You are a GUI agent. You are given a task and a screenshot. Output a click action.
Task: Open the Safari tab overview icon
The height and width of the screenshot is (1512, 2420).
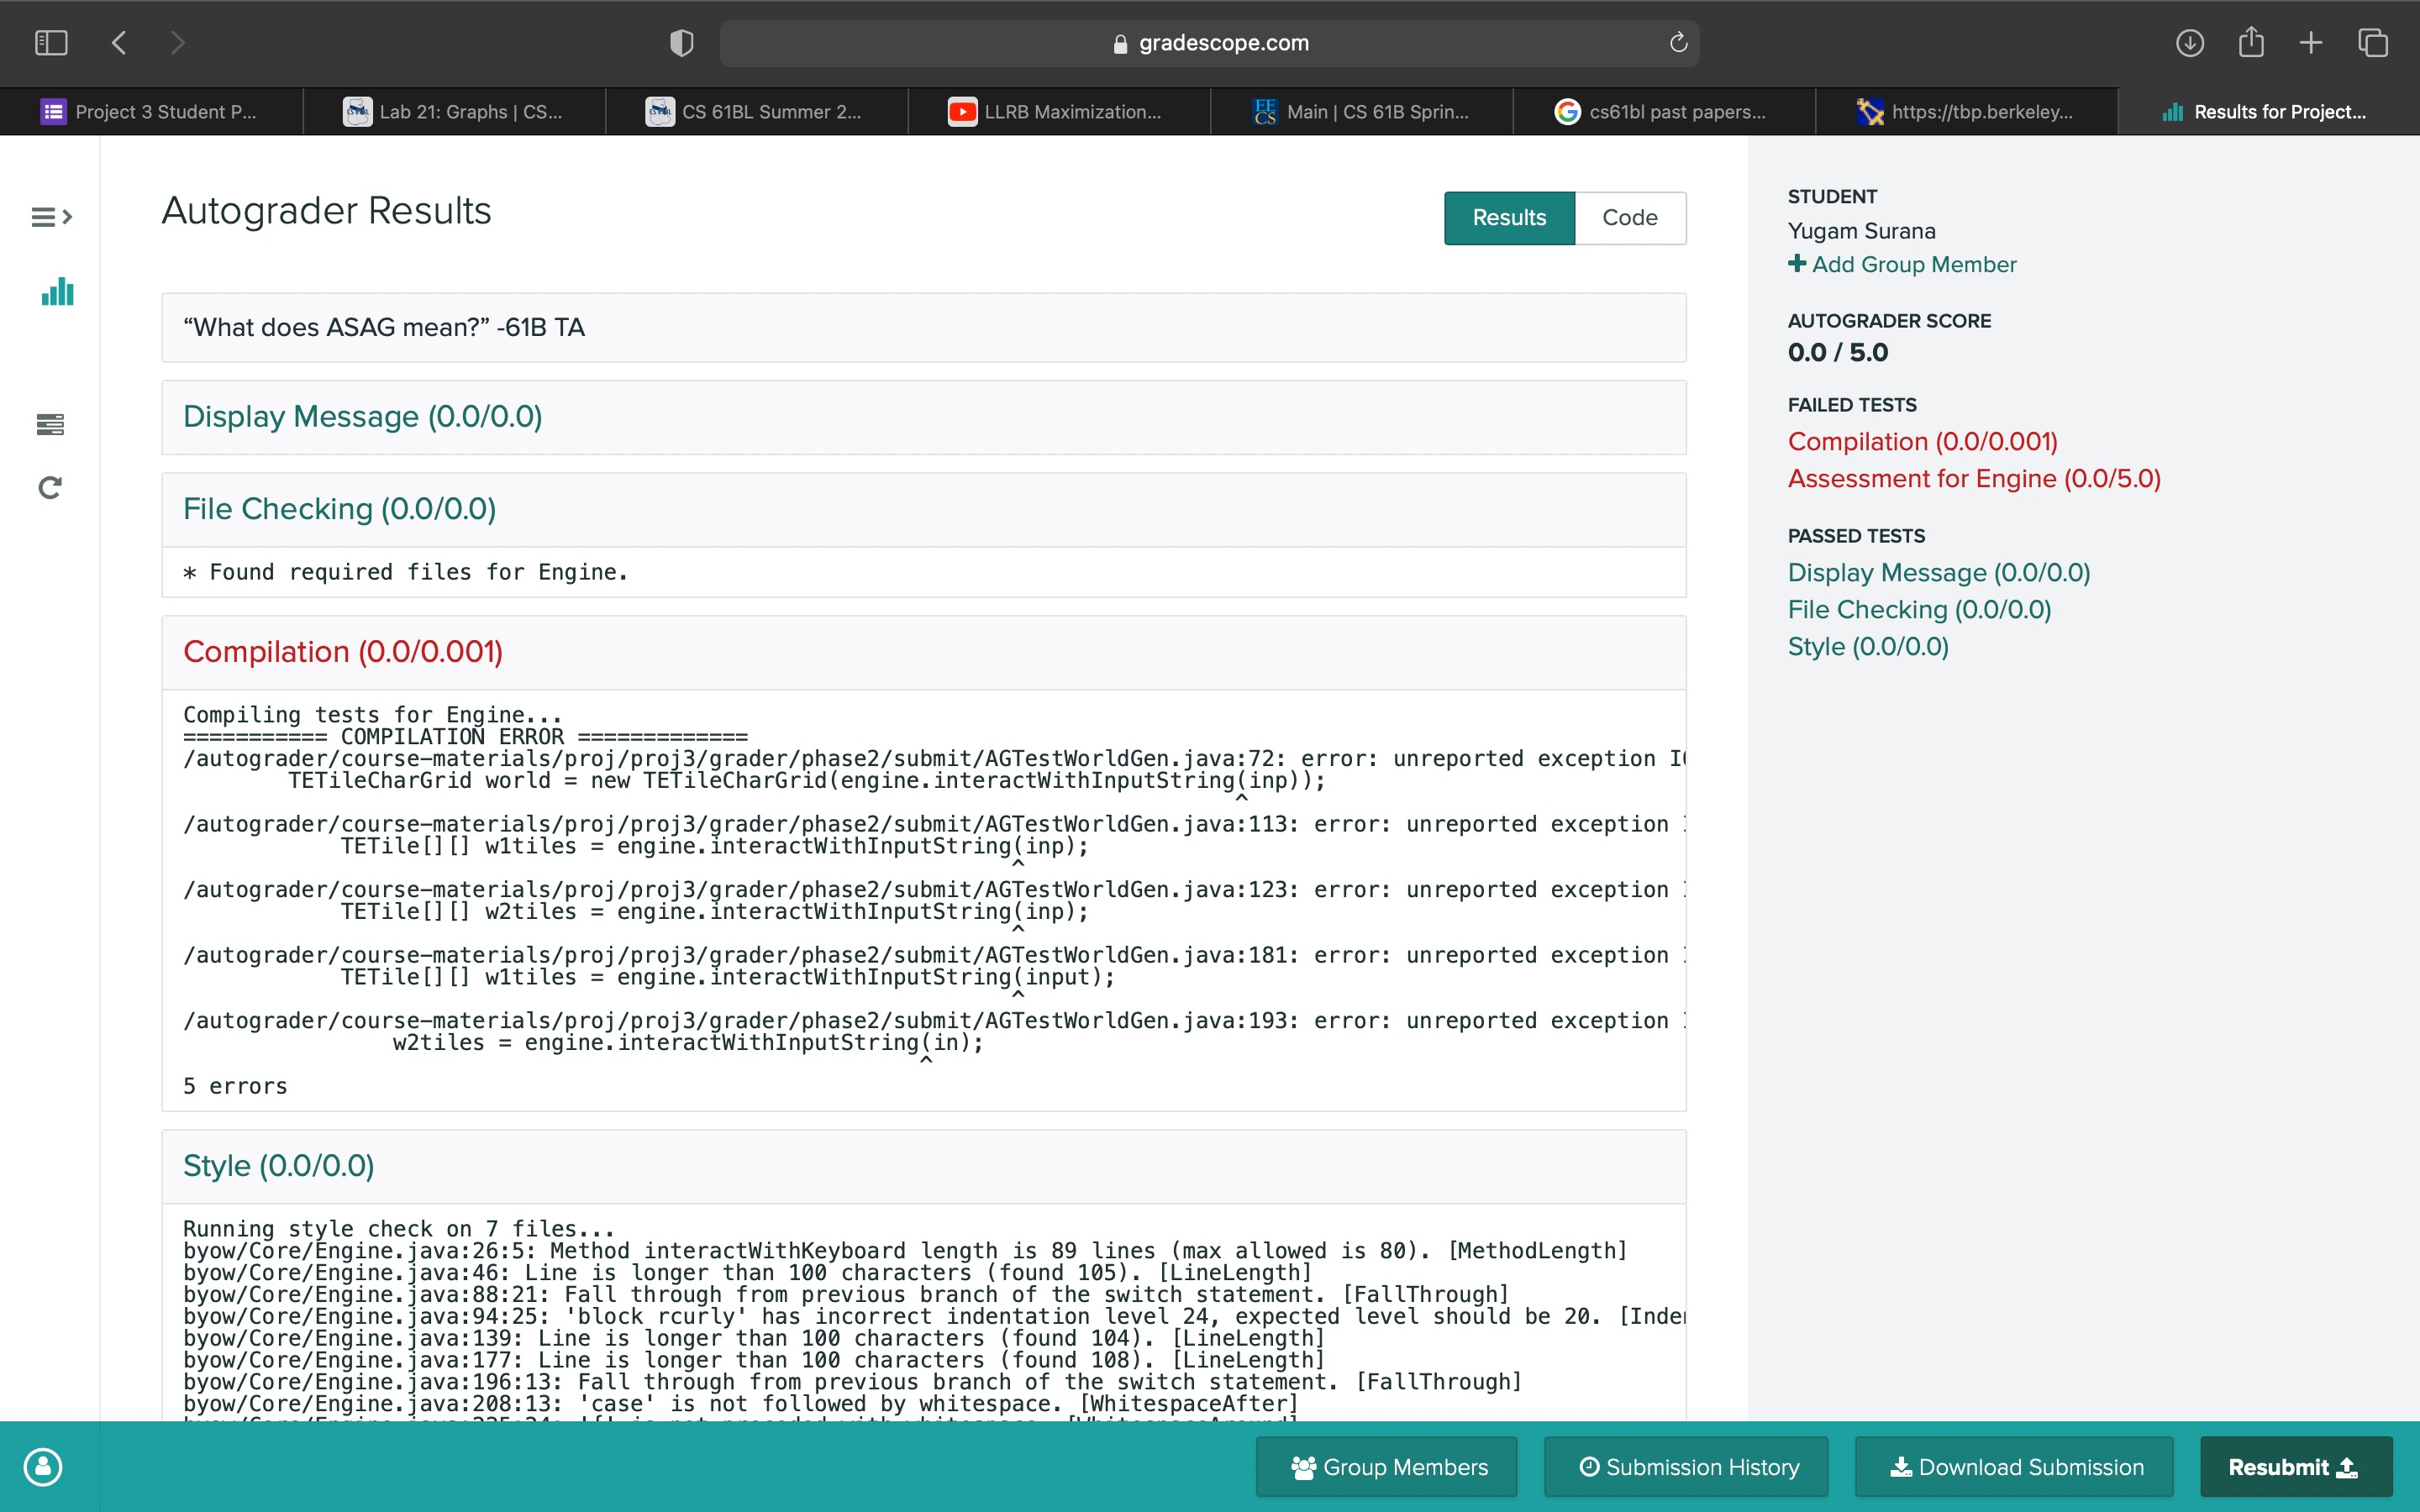[x=2373, y=43]
